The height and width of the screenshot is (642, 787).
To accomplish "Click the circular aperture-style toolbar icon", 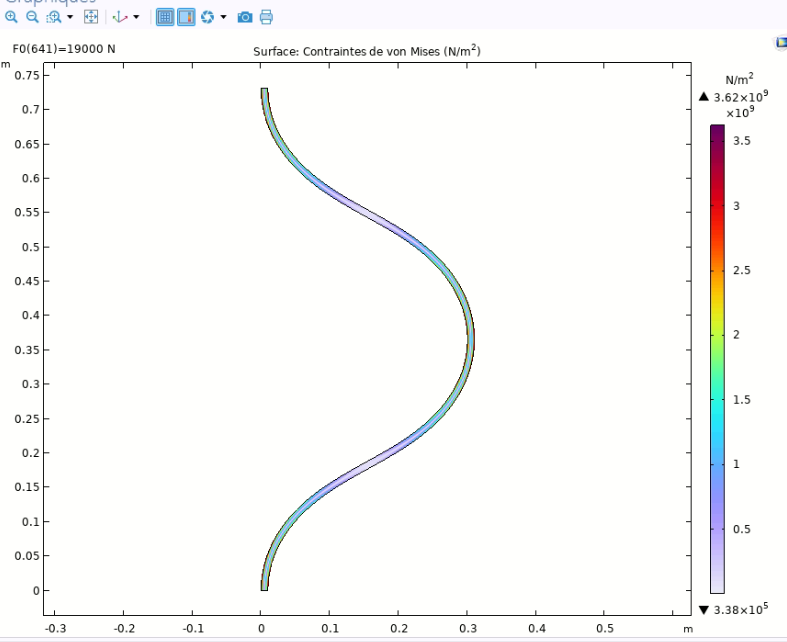I will coord(208,17).
